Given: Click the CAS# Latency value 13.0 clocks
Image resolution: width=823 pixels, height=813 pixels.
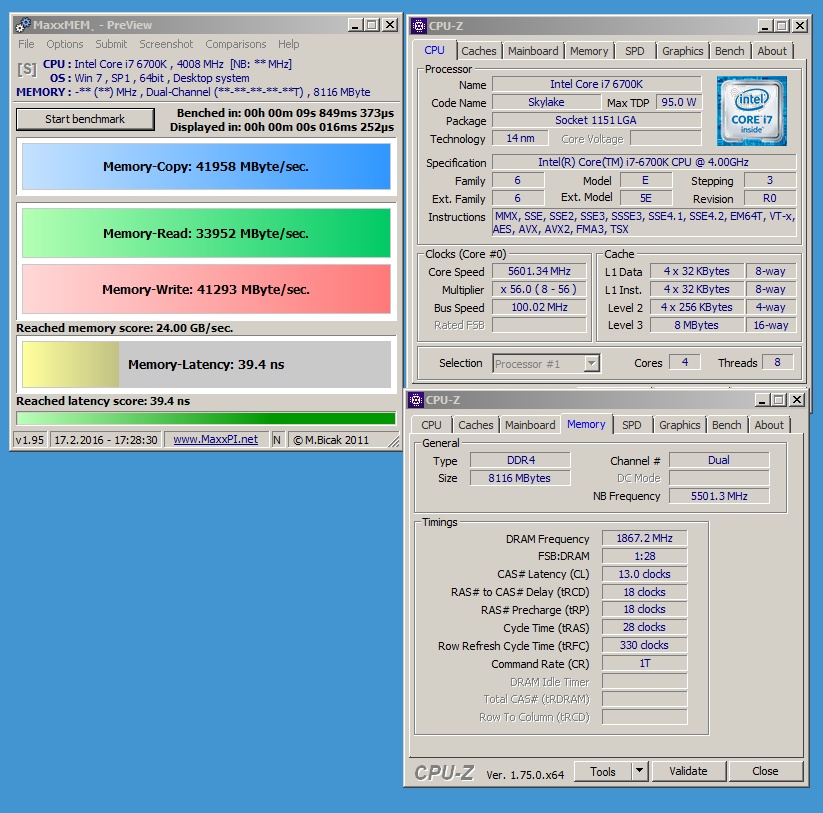Looking at the screenshot, I should pos(645,574).
